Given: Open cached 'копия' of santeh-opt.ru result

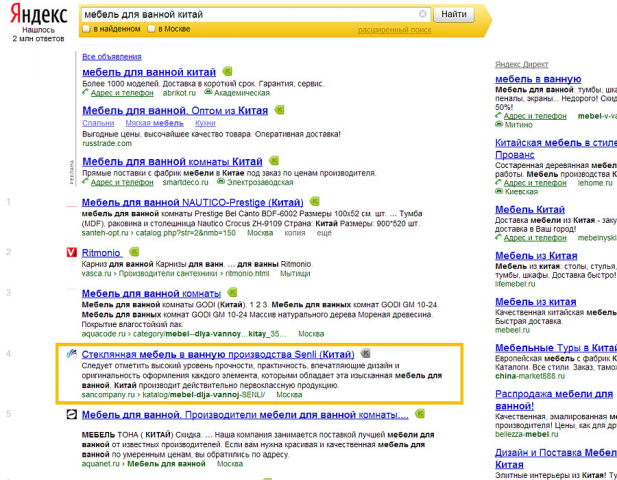Looking at the screenshot, I should pyautogui.click(x=295, y=233).
